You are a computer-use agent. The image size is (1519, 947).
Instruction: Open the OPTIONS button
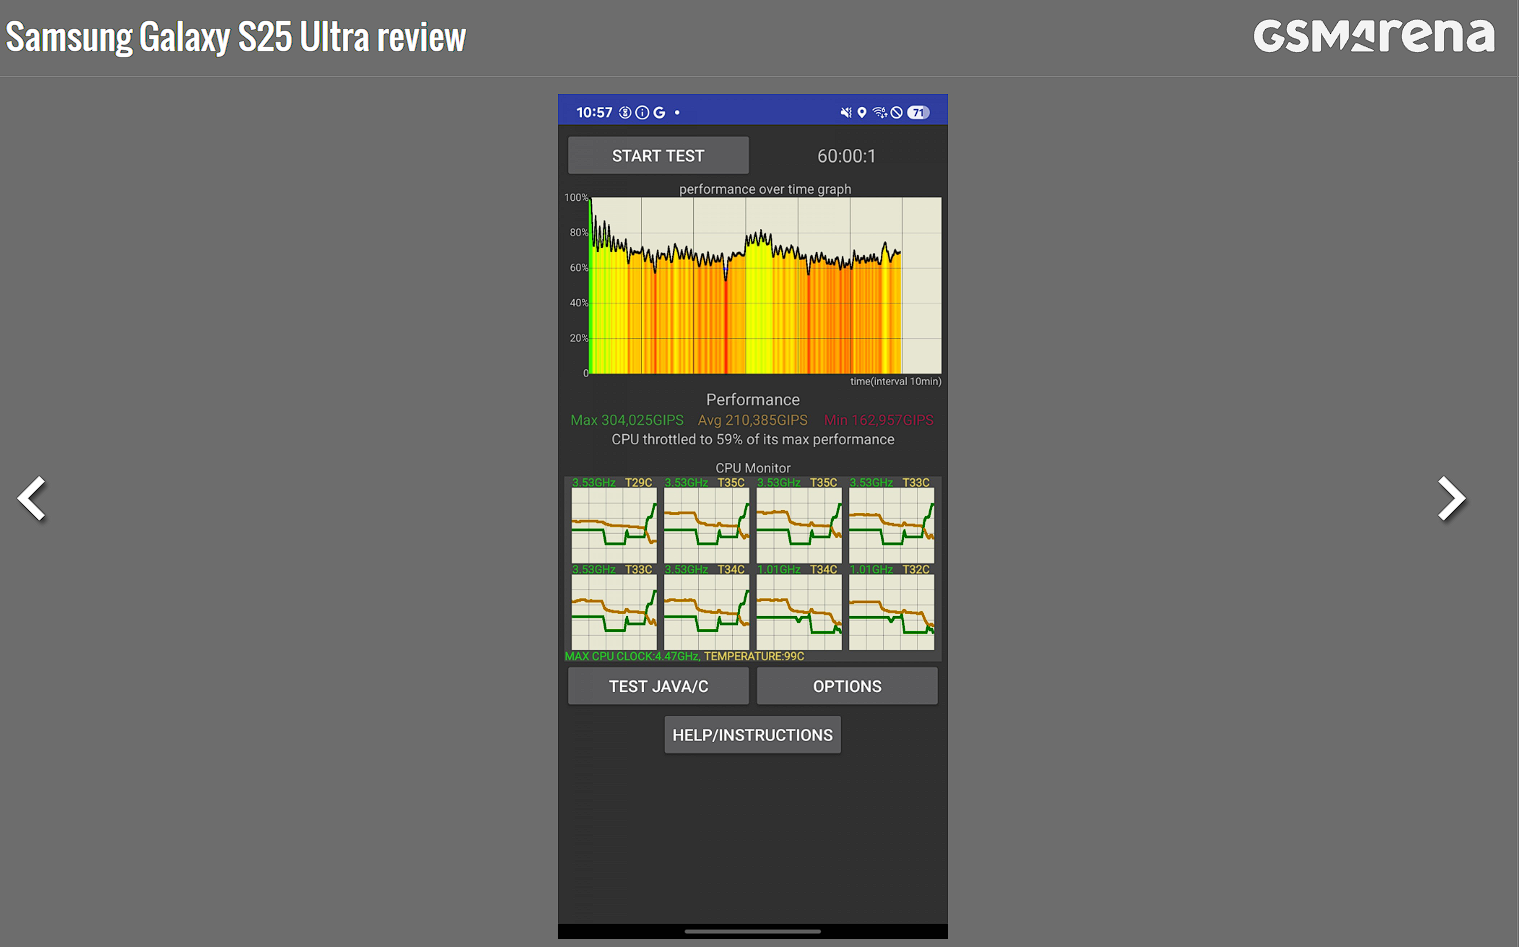pyautogui.click(x=847, y=686)
